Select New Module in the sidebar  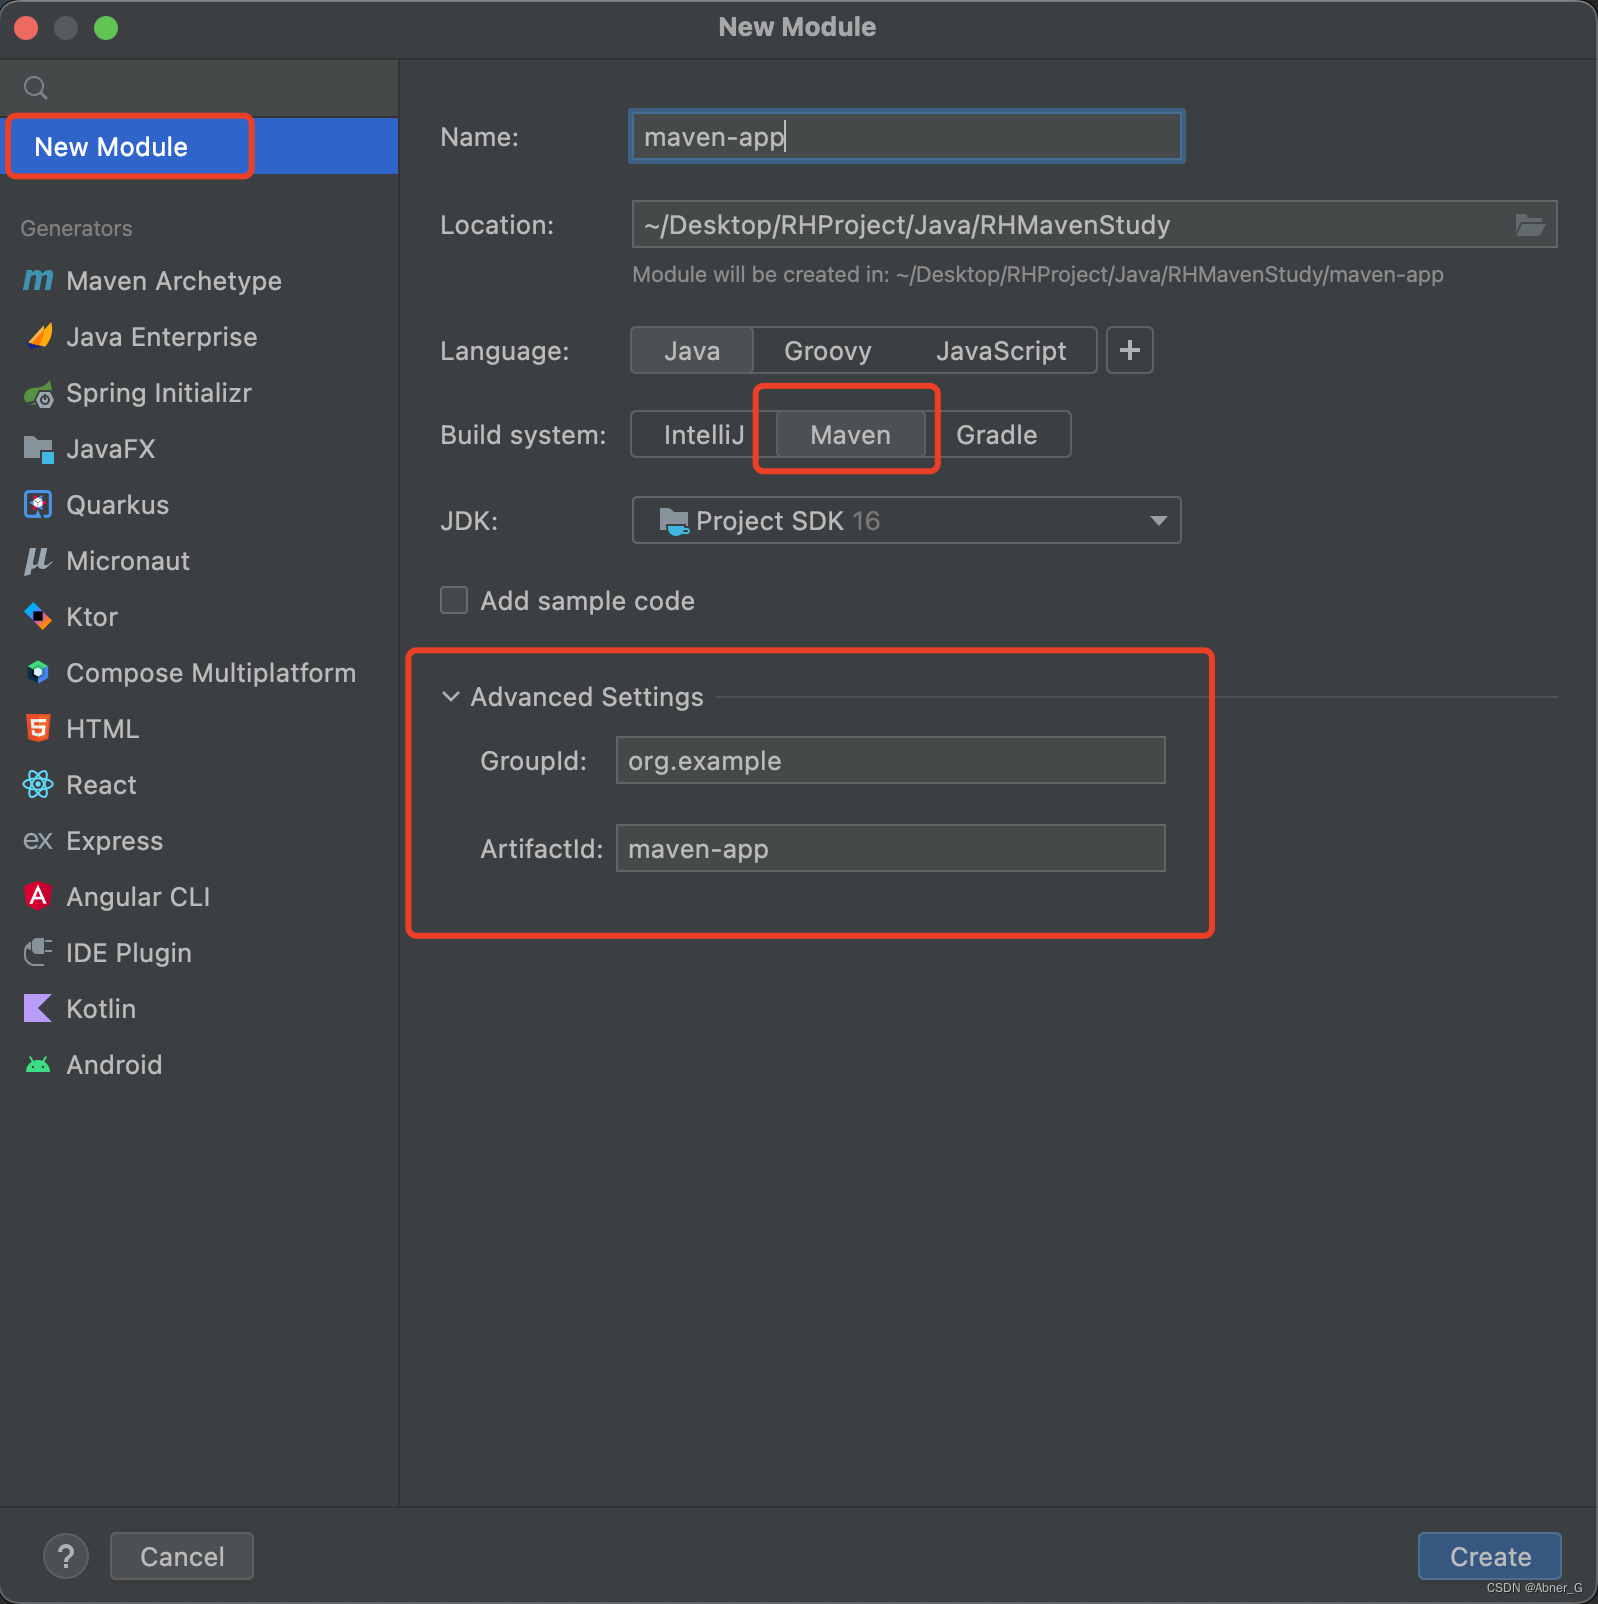[x=199, y=146]
